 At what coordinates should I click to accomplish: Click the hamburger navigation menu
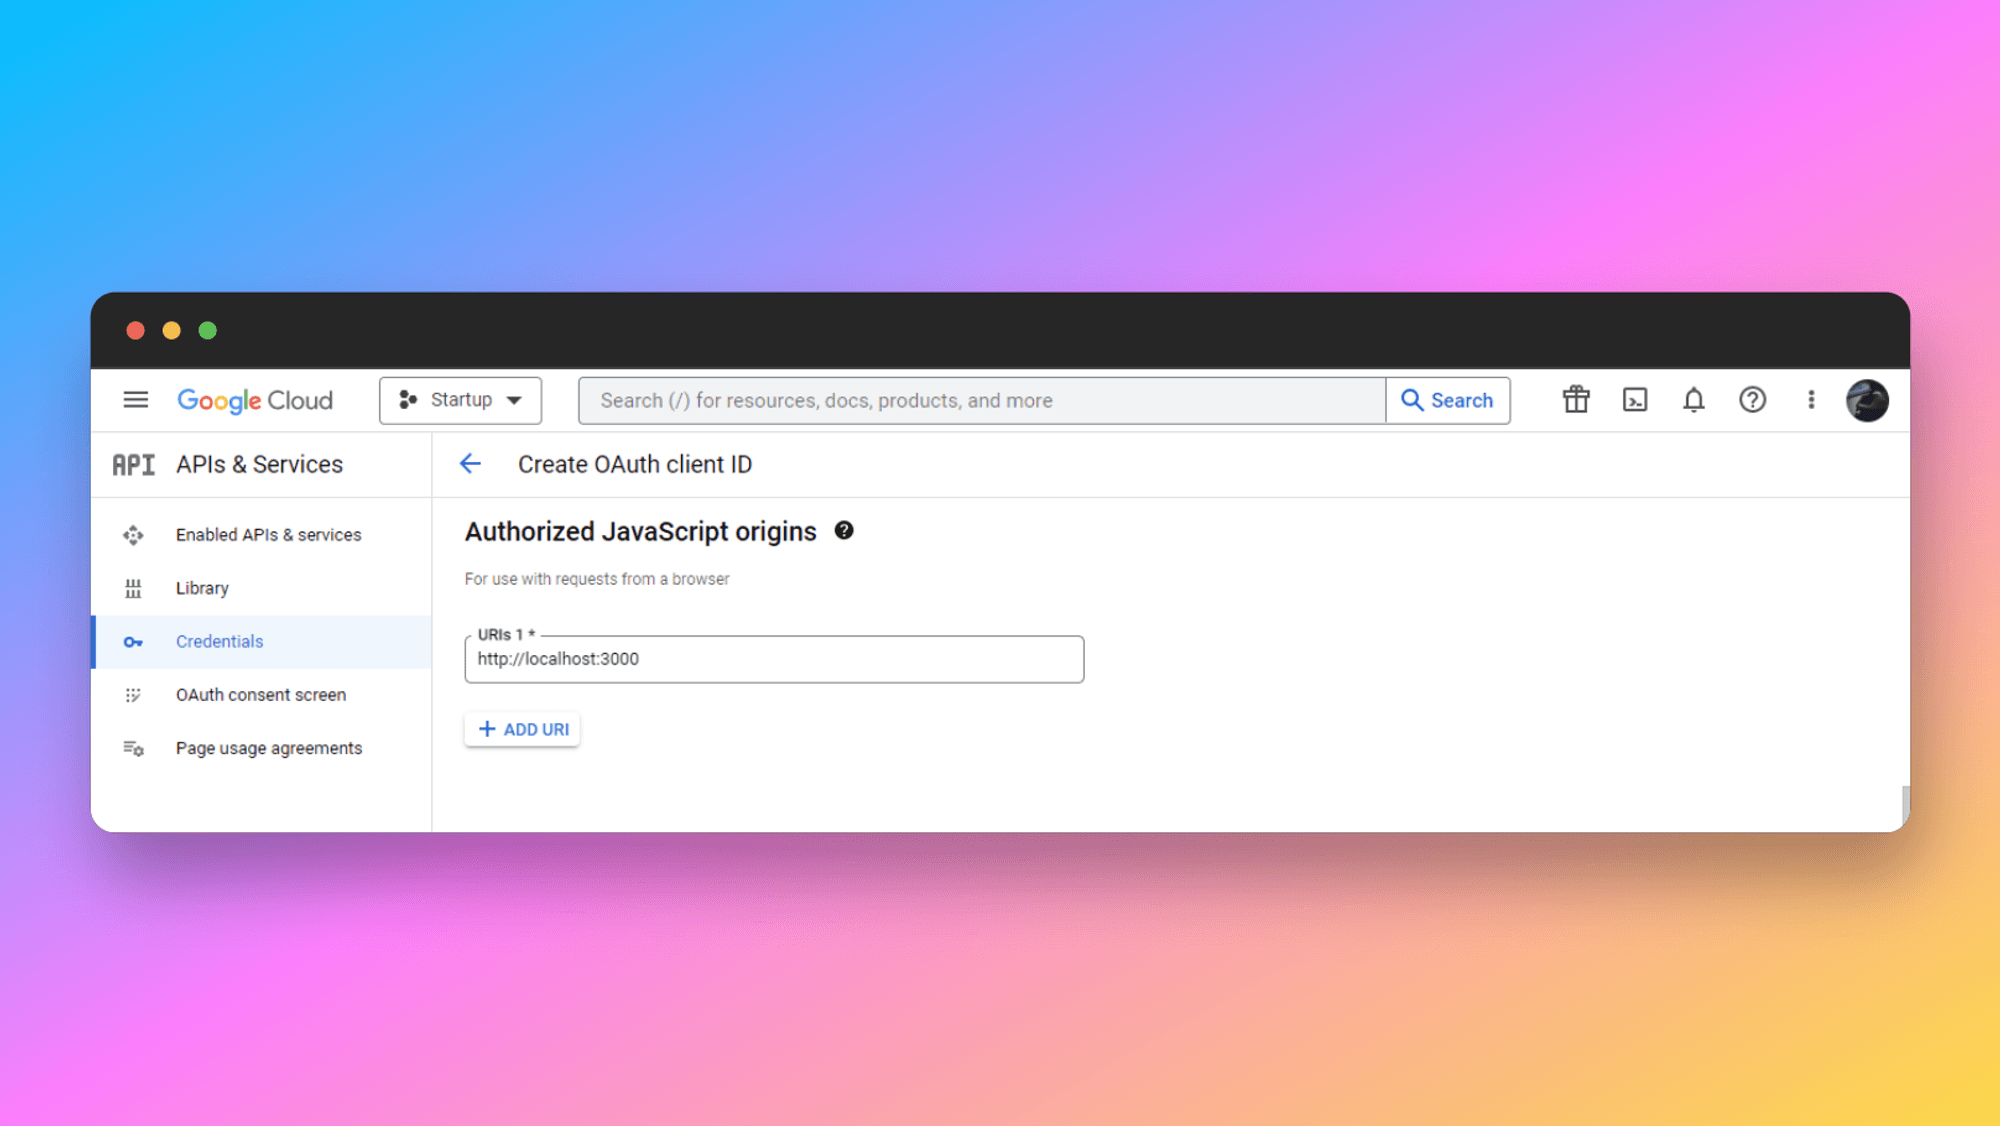coord(135,400)
